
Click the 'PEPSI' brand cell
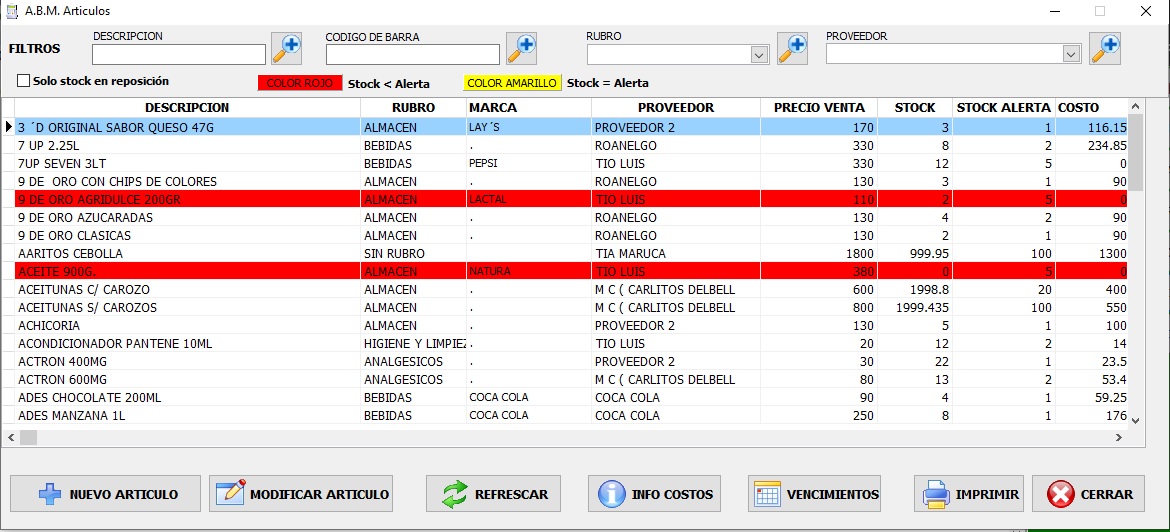(x=529, y=163)
